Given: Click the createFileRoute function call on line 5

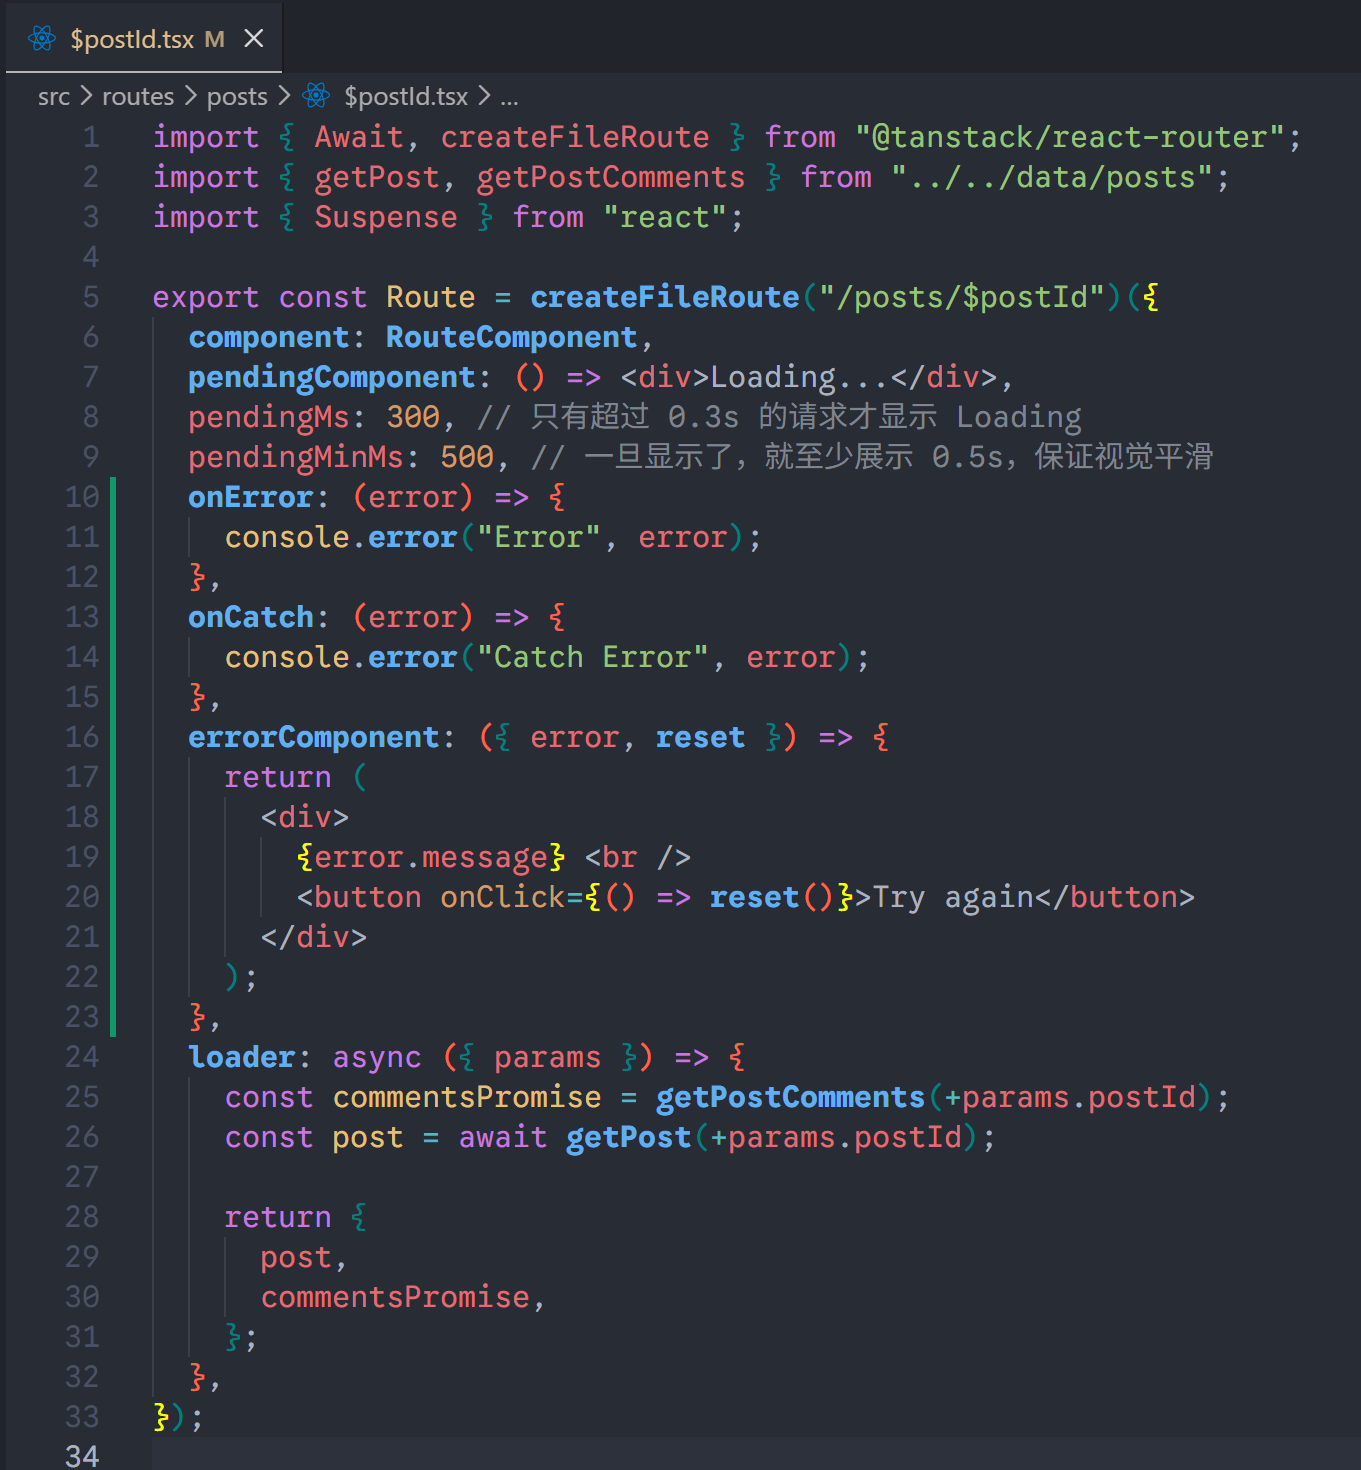Looking at the screenshot, I should (664, 297).
